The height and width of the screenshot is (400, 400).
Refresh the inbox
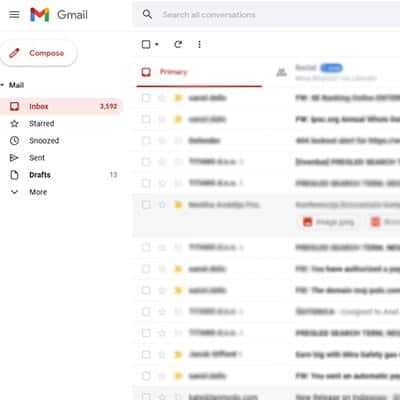point(178,44)
